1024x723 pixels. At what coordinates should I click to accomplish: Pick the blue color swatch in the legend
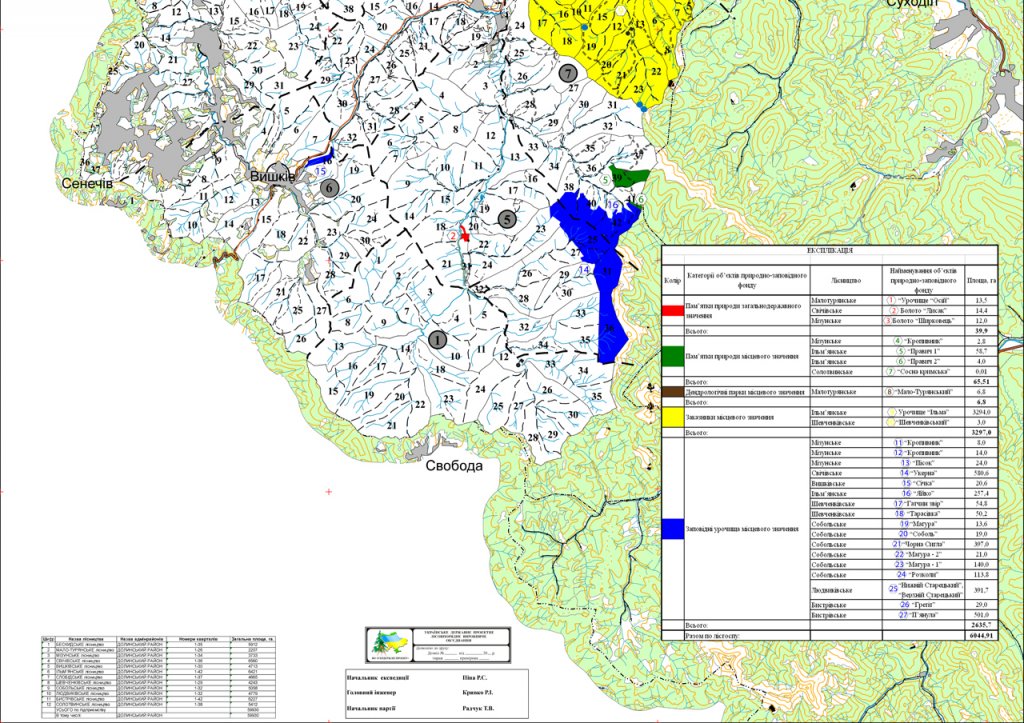673,529
